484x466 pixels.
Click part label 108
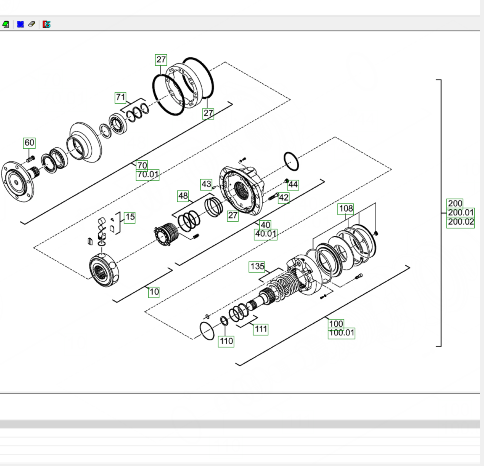pos(346,209)
